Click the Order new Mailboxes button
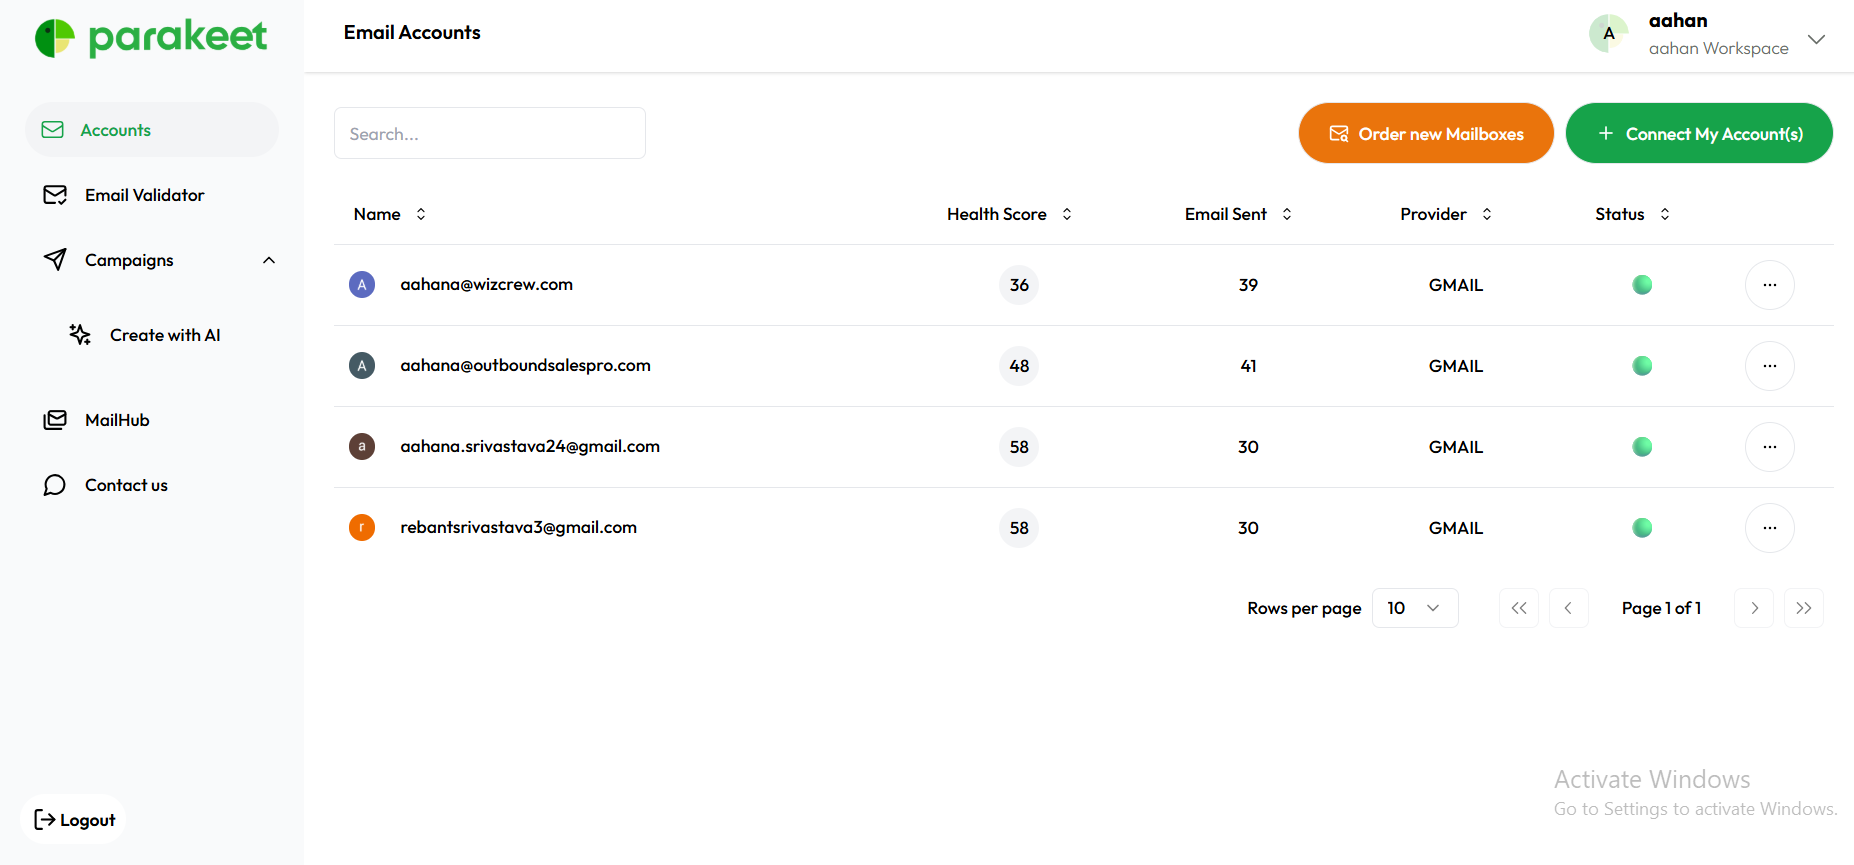This screenshot has height=865, width=1854. (1425, 133)
